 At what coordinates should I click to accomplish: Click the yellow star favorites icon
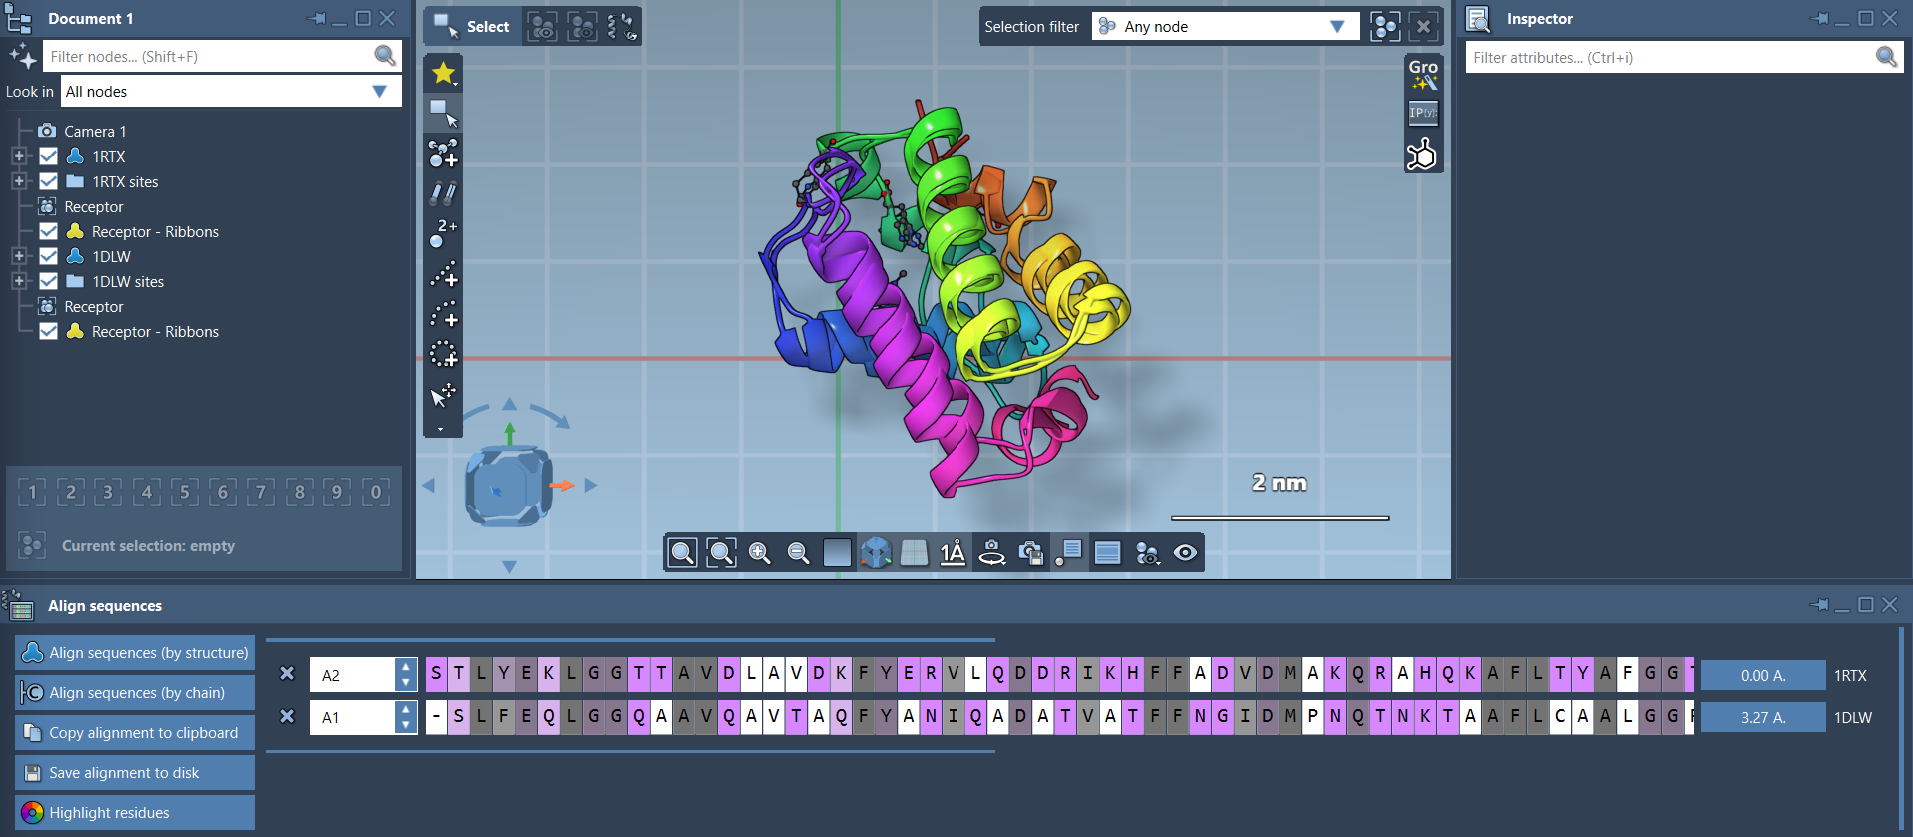443,73
